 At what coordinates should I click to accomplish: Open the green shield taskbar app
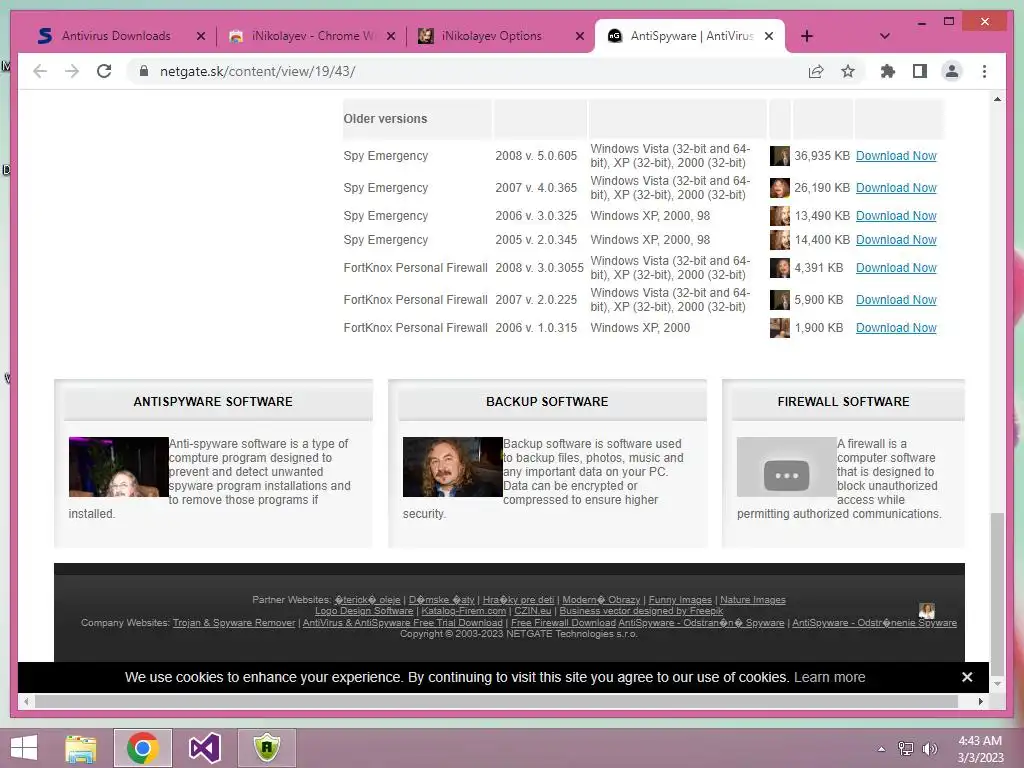[267, 748]
